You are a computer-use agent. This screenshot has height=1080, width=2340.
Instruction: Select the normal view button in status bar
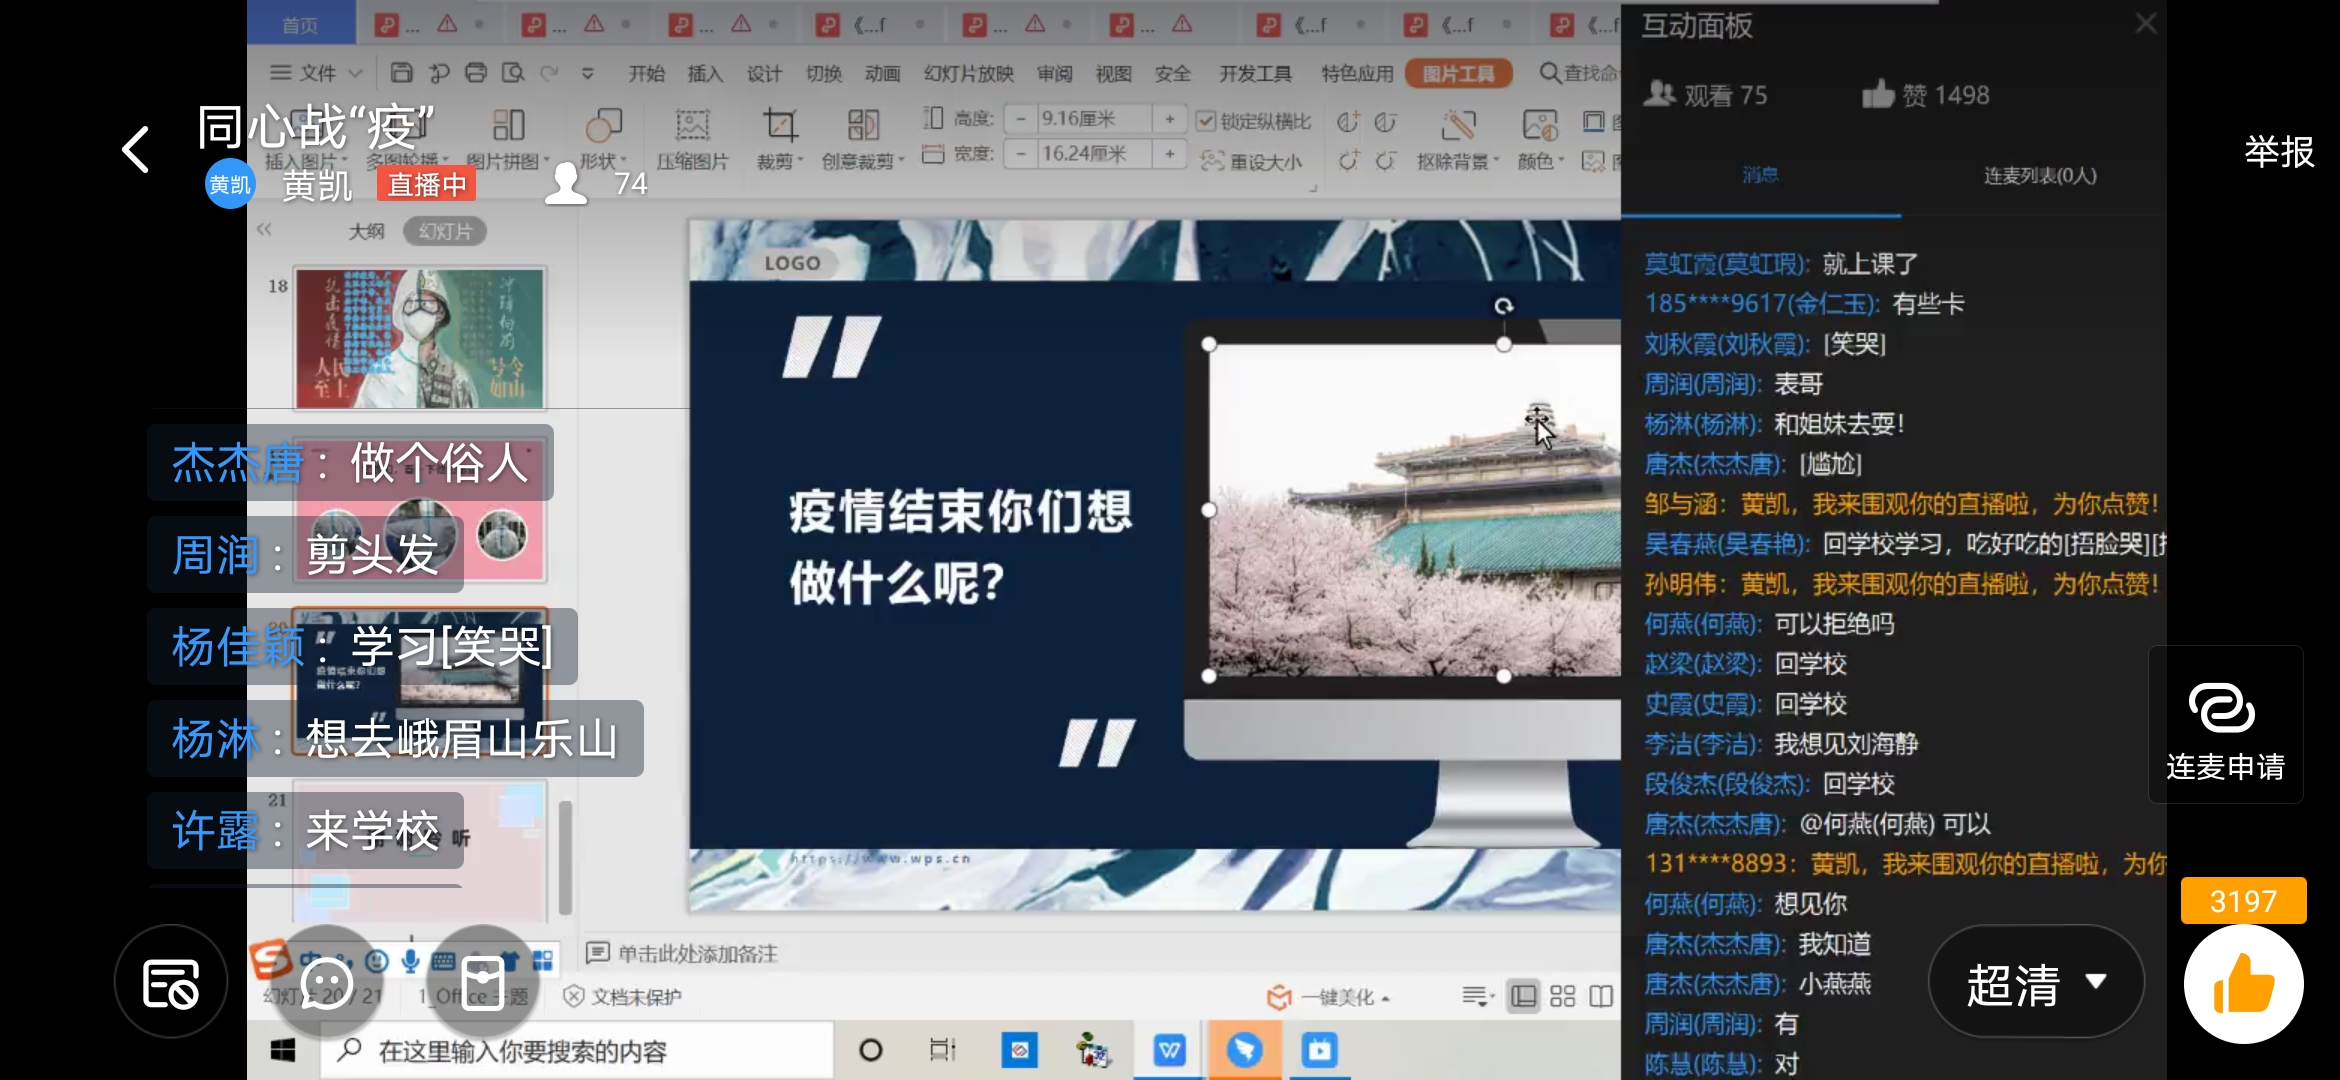click(1523, 996)
